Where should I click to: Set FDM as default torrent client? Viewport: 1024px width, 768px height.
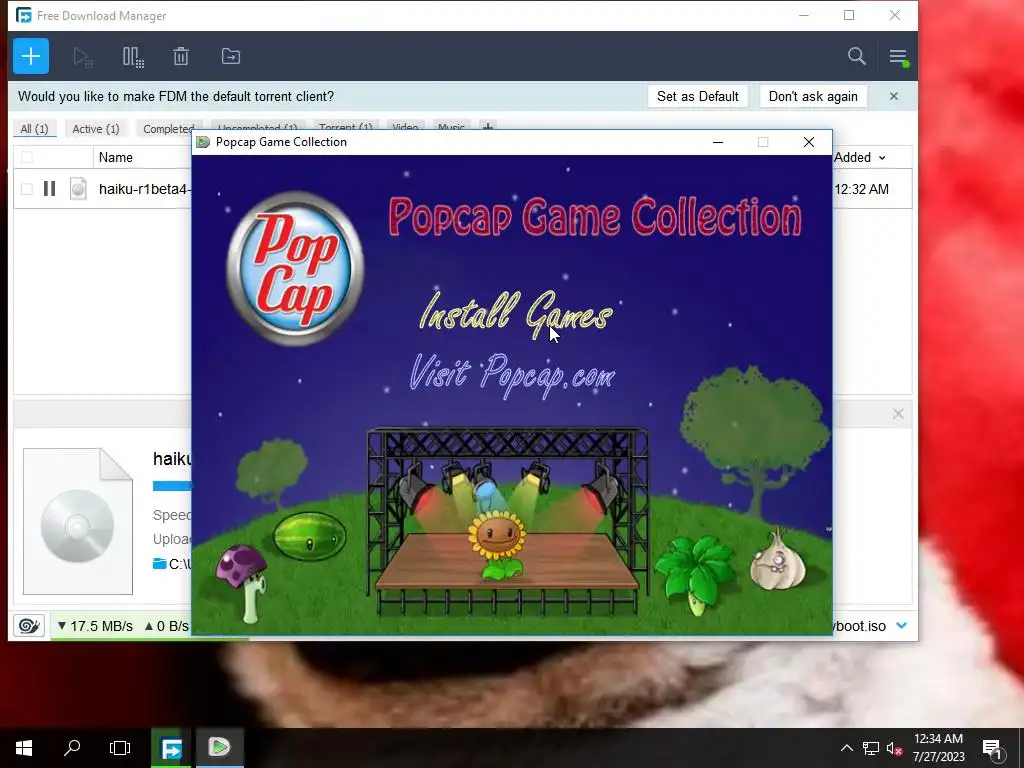[x=697, y=96]
